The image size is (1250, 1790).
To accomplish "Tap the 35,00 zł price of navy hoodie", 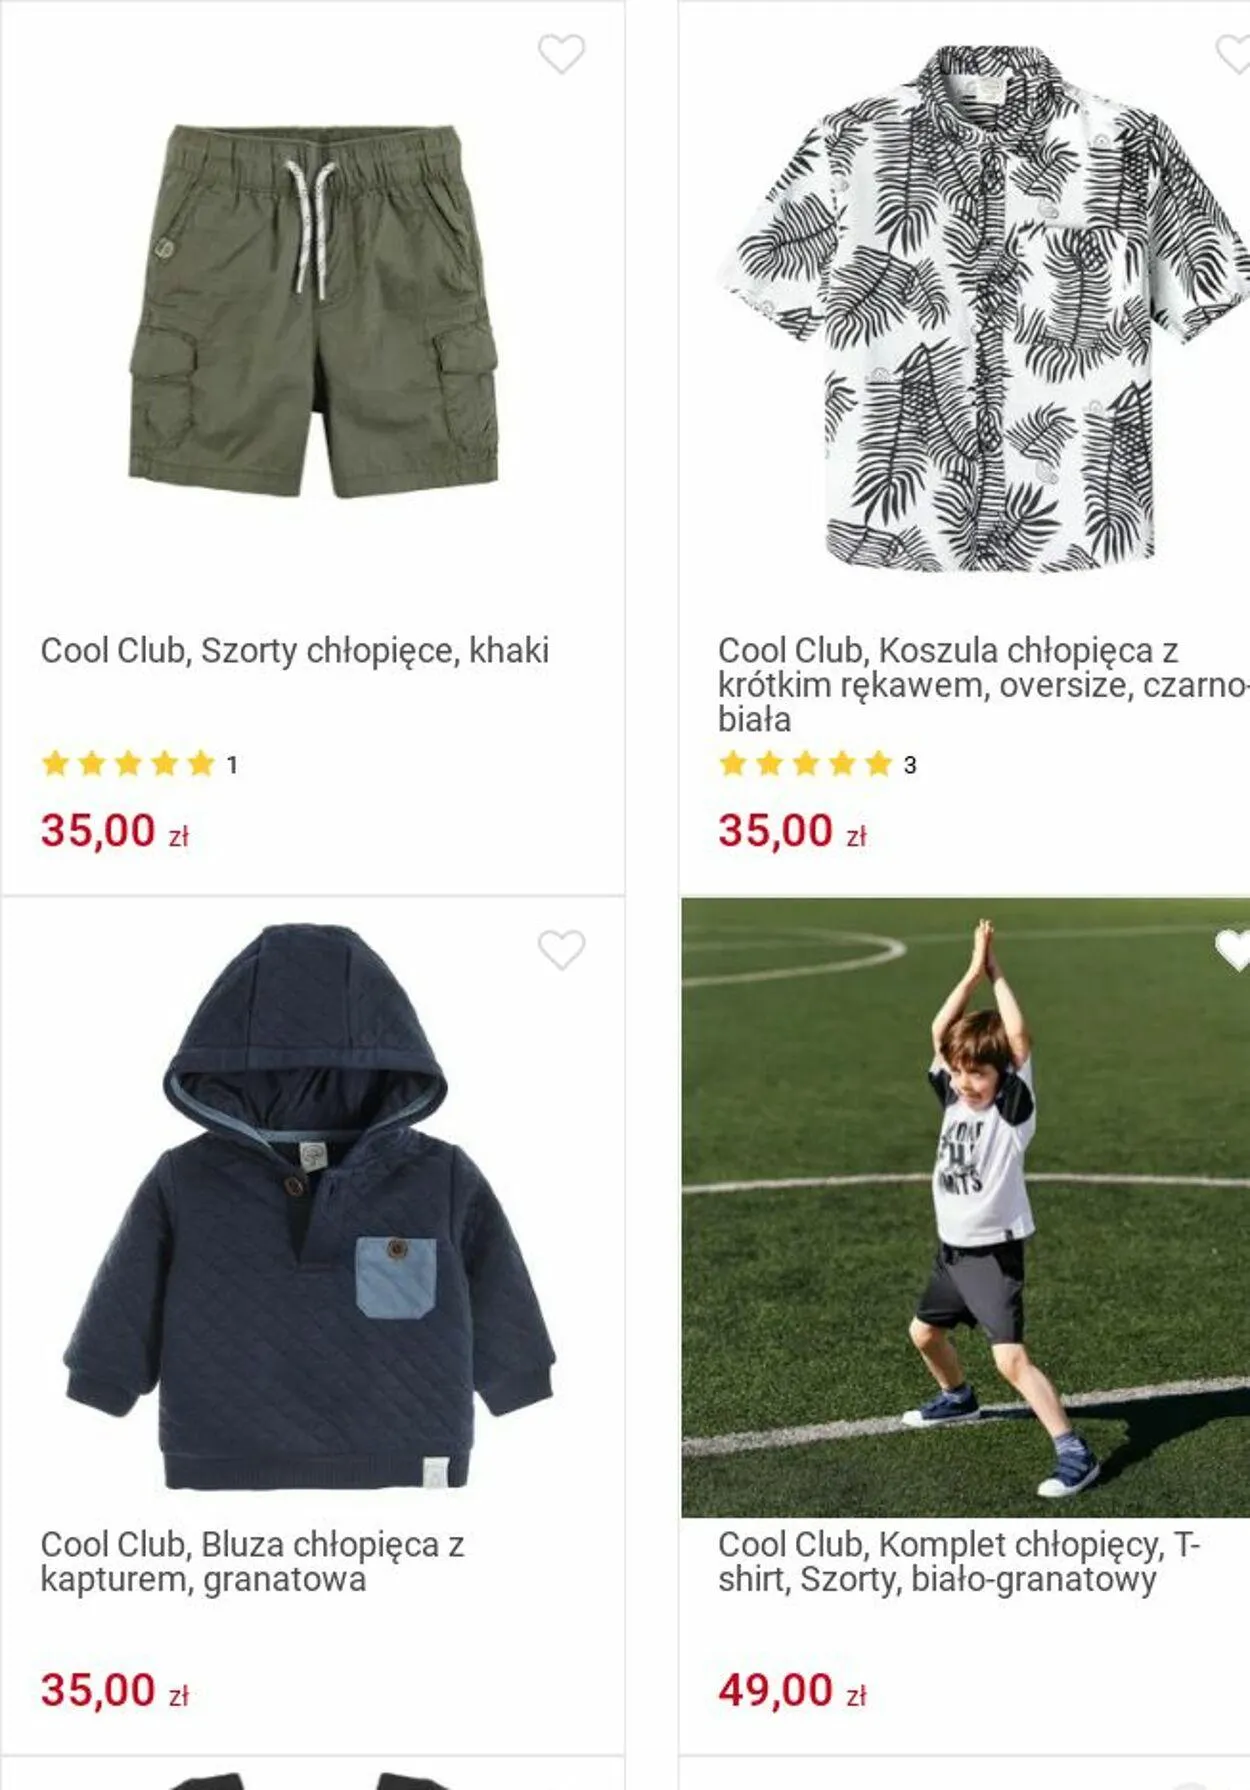I will [115, 1691].
